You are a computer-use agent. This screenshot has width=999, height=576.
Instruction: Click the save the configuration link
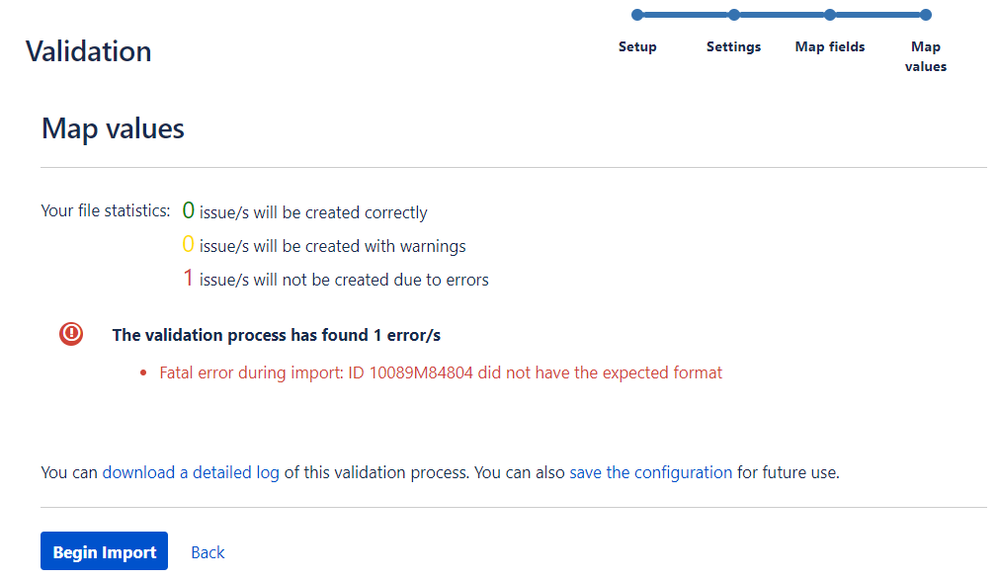pos(650,472)
